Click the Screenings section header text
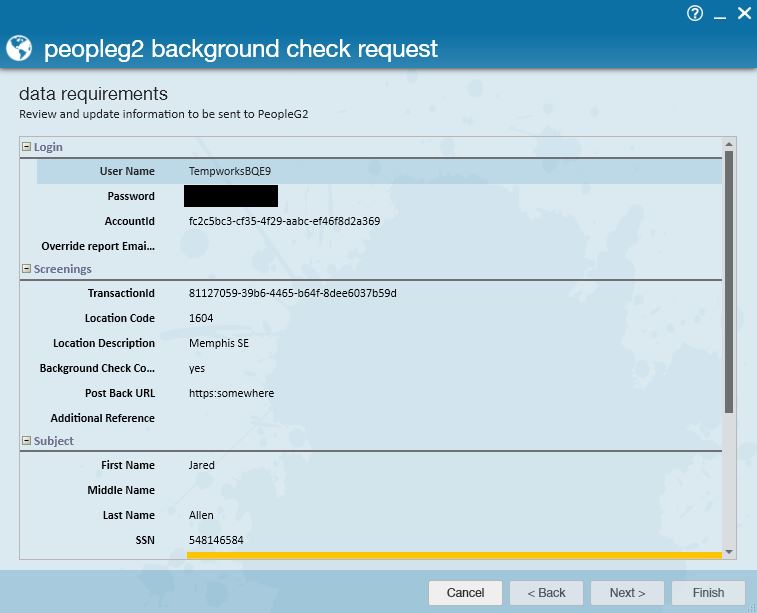The width and height of the screenshot is (757, 613). tap(62, 269)
